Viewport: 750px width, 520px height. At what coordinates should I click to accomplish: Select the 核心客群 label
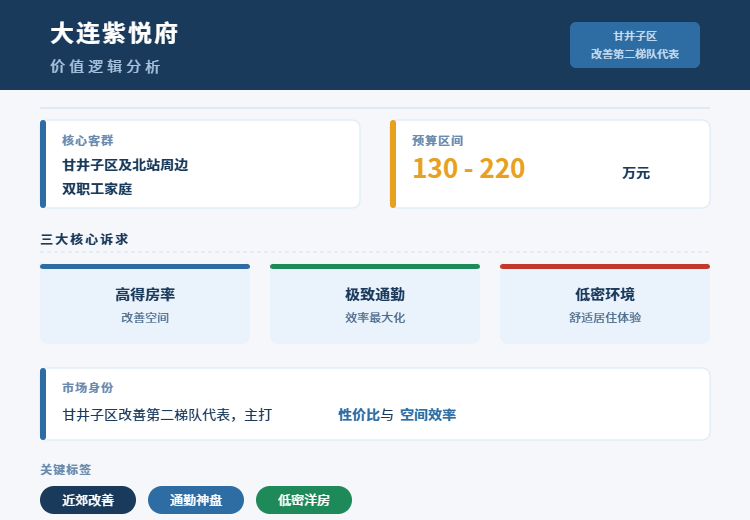coord(88,141)
